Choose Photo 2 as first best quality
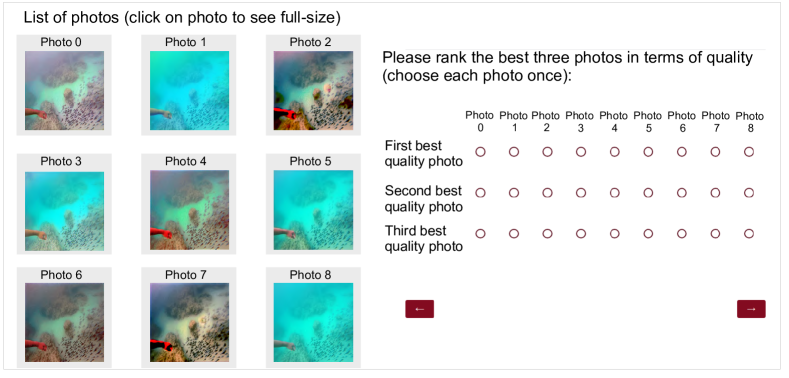The width and height of the screenshot is (789, 378). (547, 152)
